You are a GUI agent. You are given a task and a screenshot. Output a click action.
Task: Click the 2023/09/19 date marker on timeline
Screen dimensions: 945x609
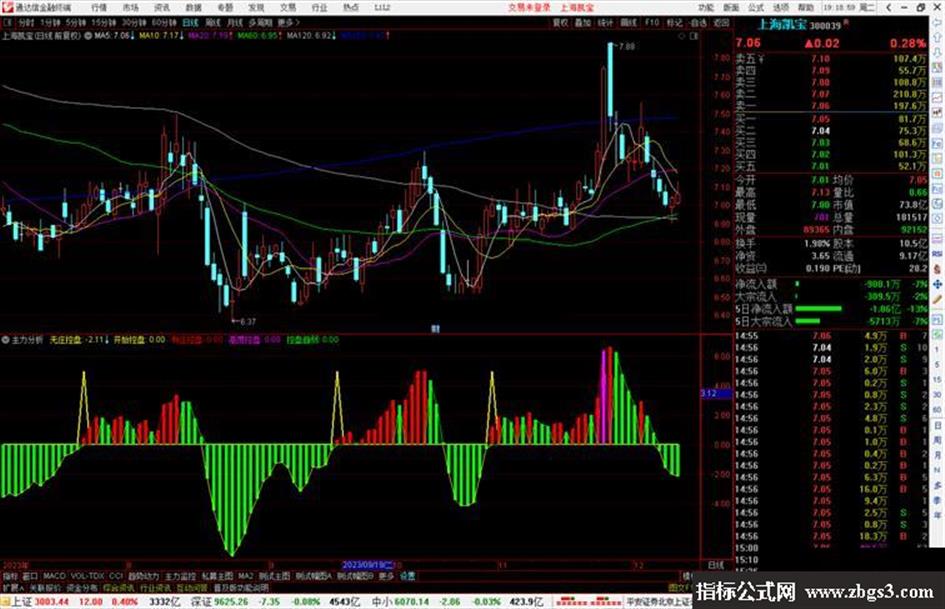368,565
